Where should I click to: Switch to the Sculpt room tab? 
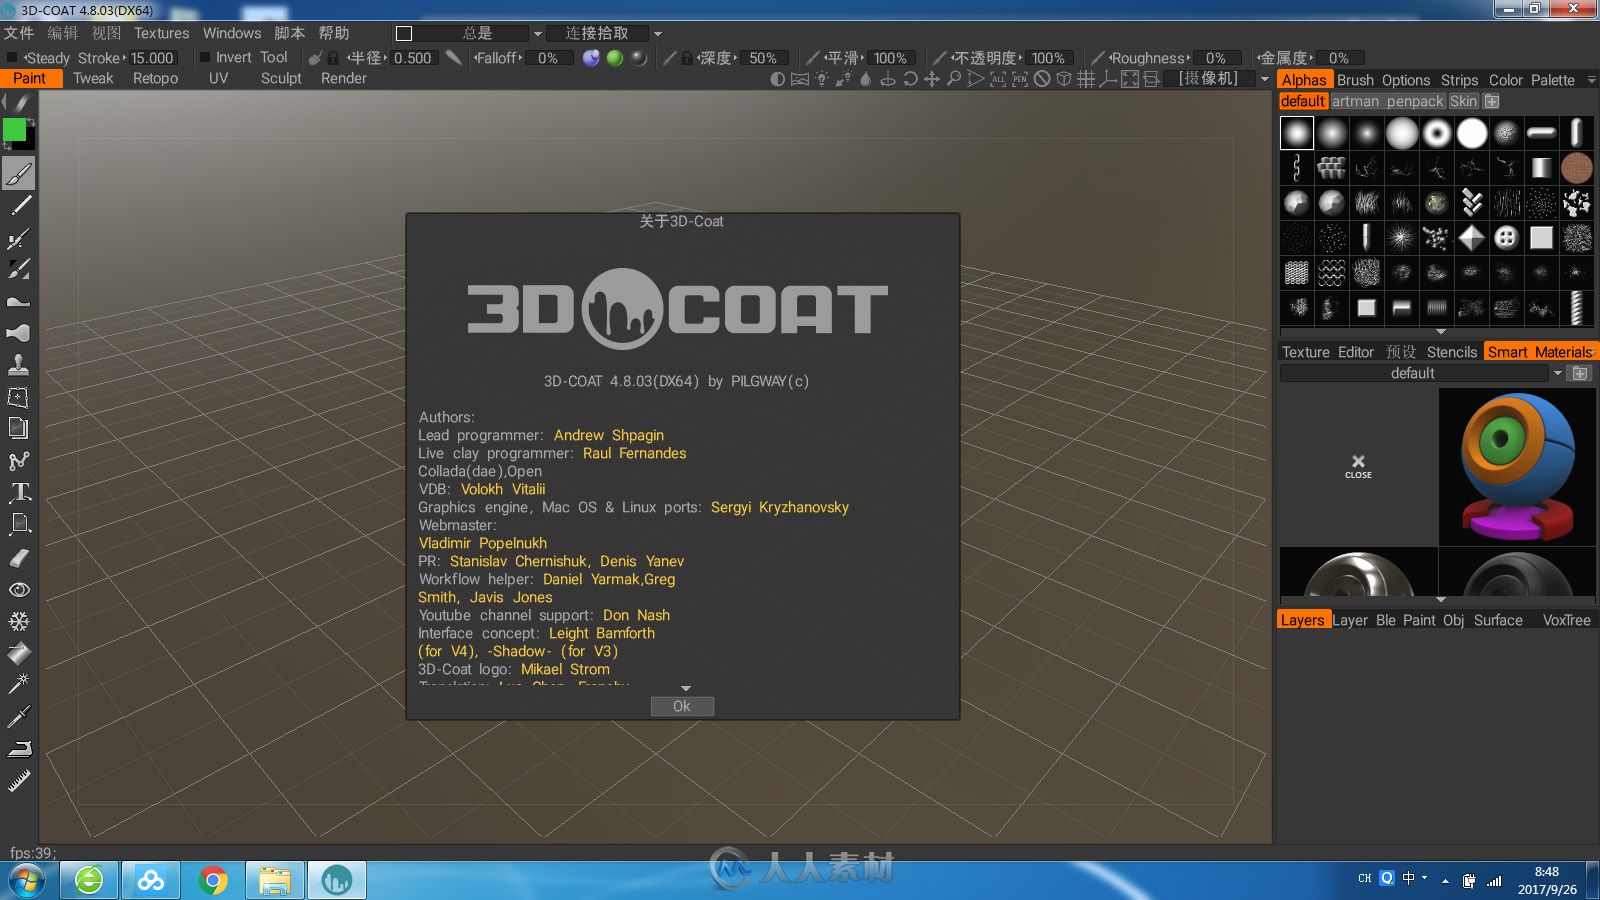pos(281,78)
